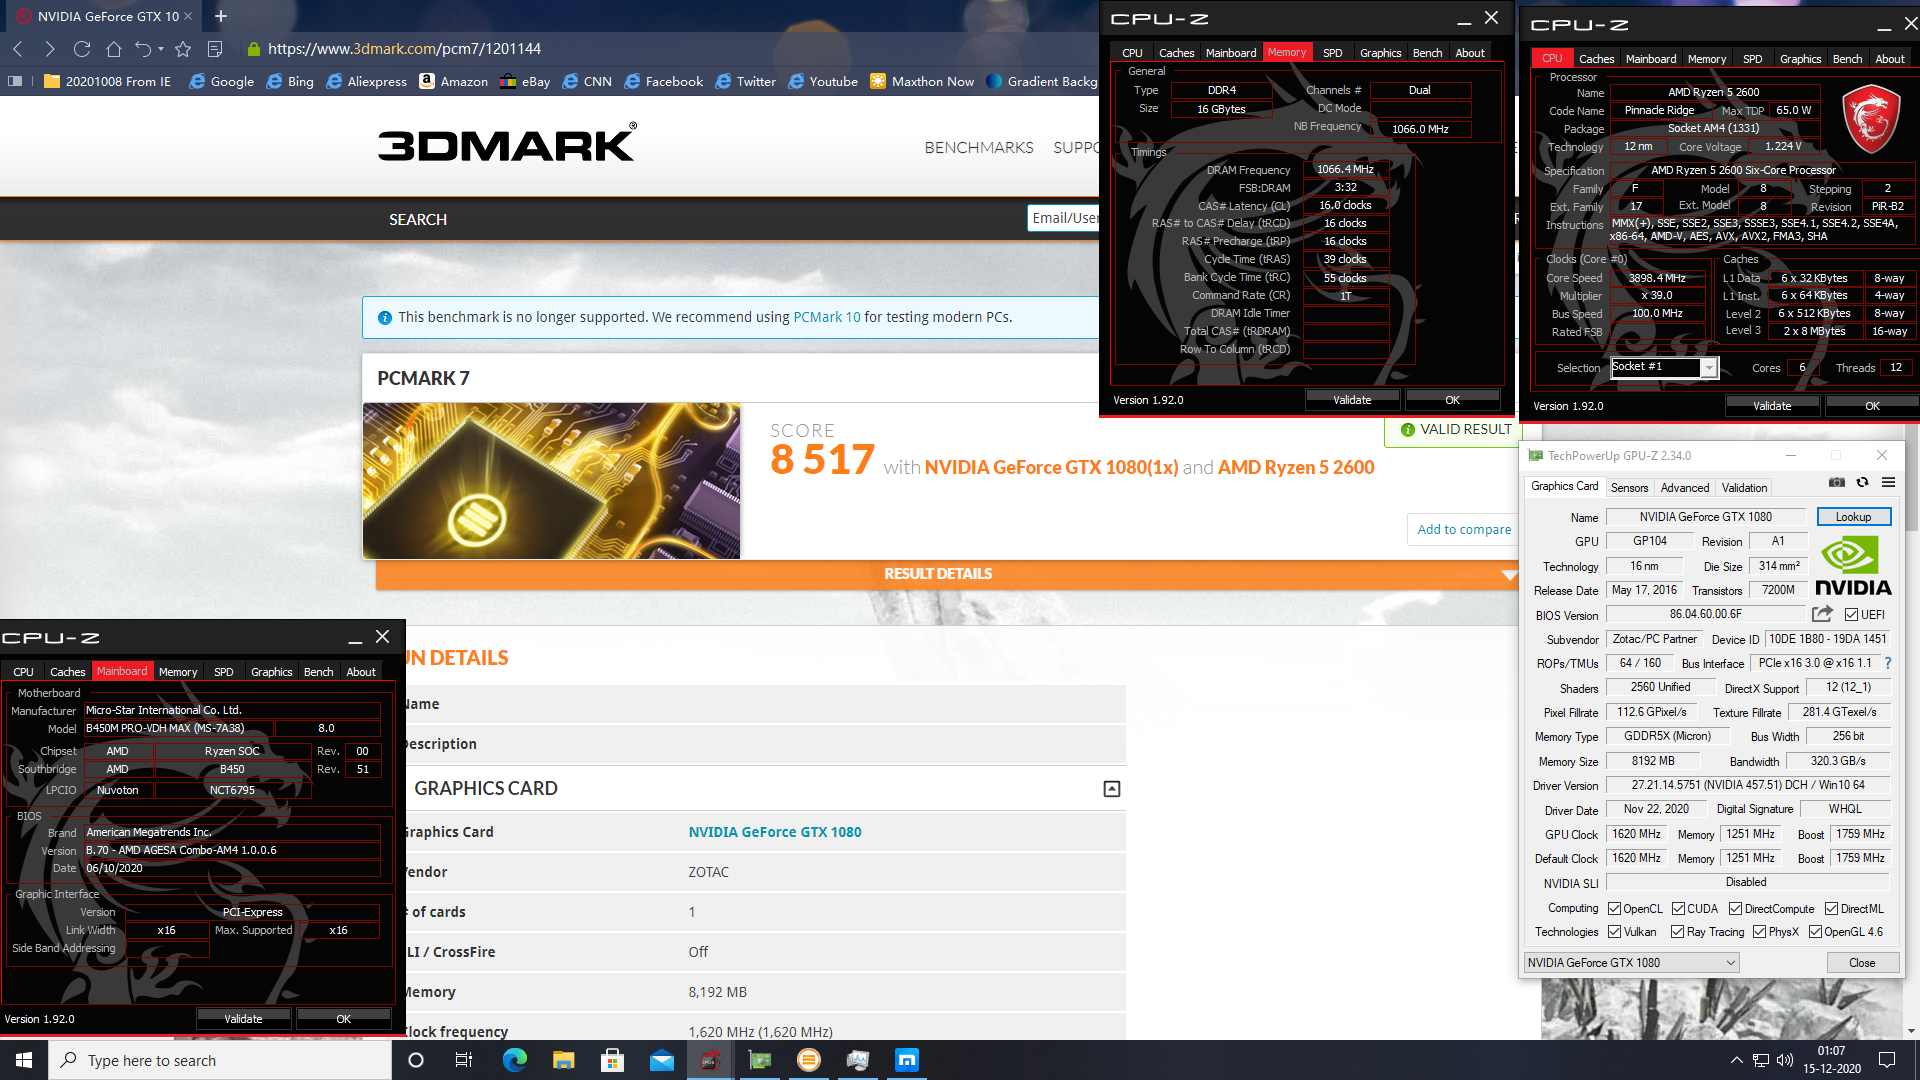Open the GPU selection dropdown in GPU-Z
The image size is (1920, 1080).
coord(1631,963)
